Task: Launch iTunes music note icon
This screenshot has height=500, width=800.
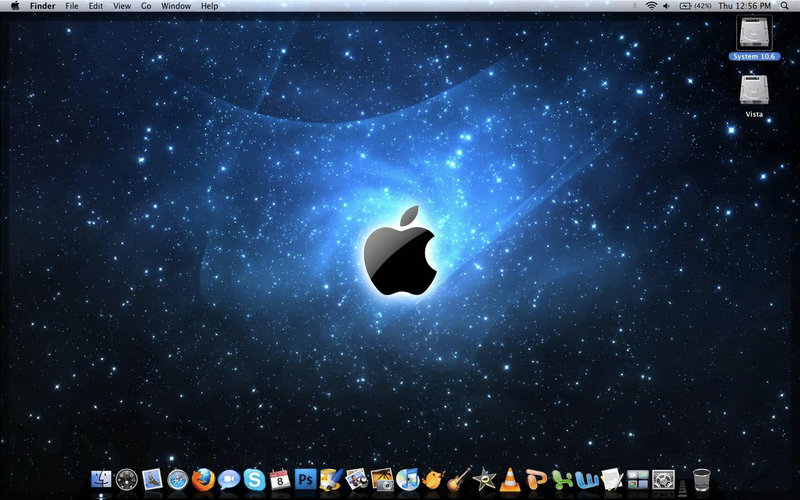Action: [x=407, y=480]
